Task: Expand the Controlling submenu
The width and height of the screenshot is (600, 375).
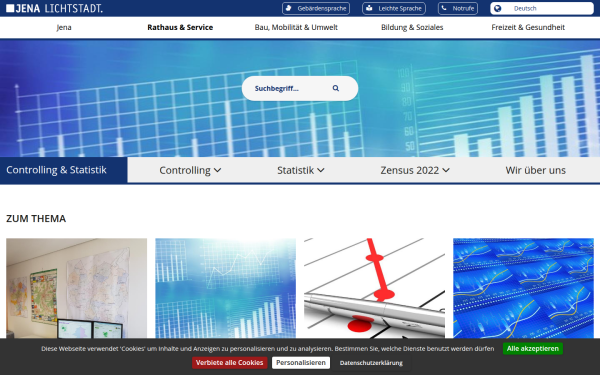Action: (190, 170)
